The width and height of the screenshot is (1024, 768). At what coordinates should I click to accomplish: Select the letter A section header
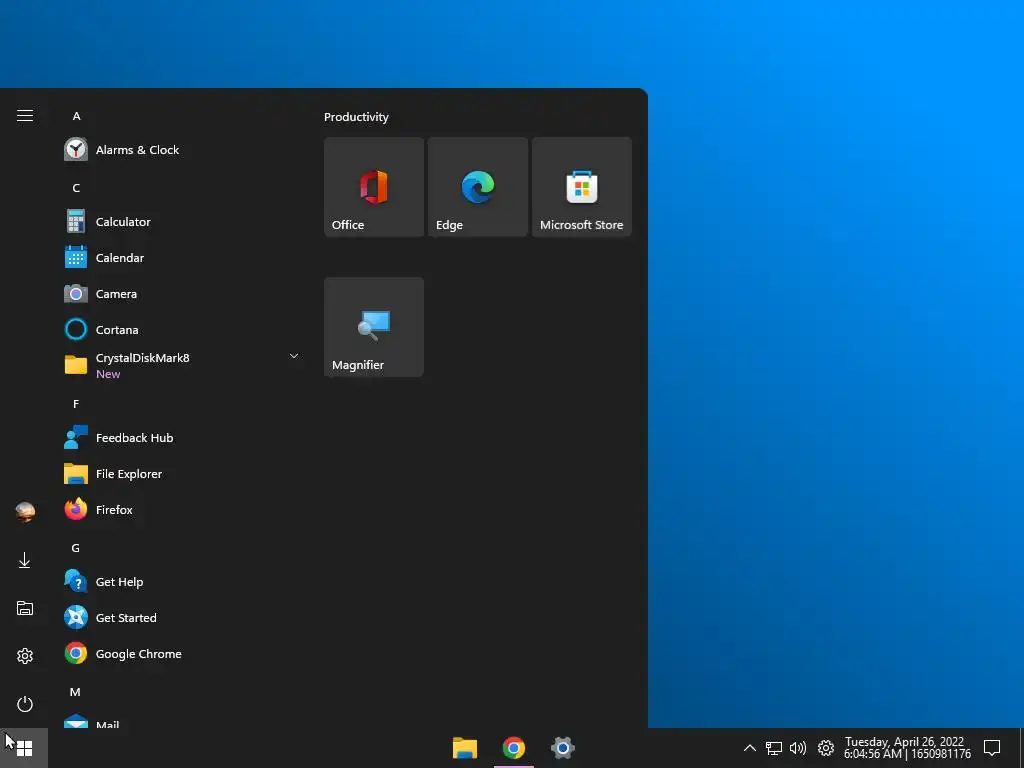76,116
